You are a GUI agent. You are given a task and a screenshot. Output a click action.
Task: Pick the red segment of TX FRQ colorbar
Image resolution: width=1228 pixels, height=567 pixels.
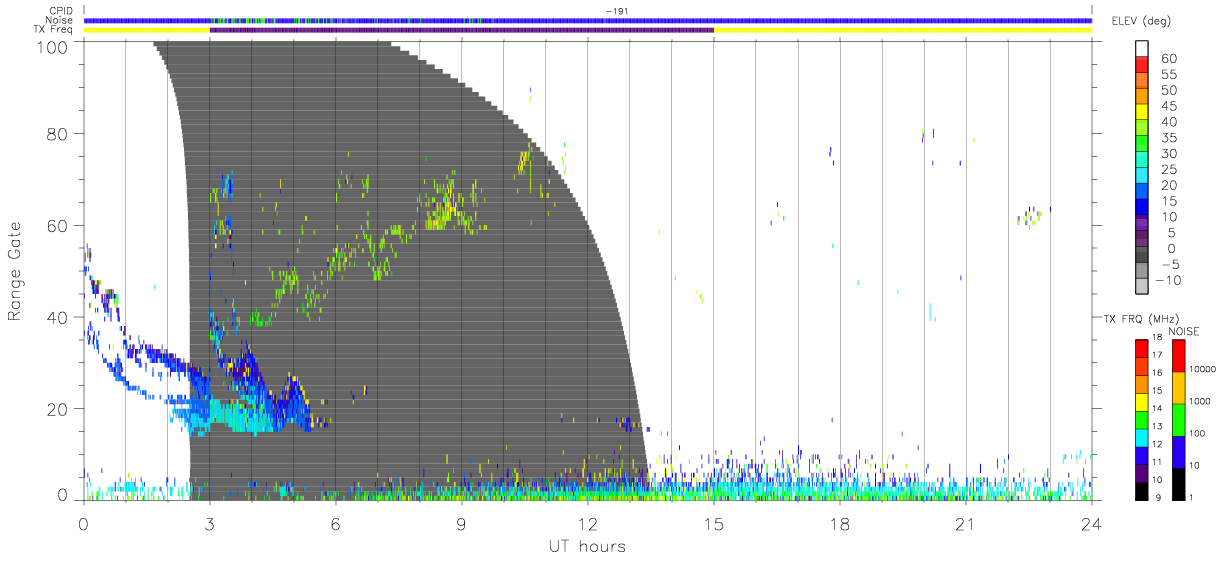point(1141,348)
